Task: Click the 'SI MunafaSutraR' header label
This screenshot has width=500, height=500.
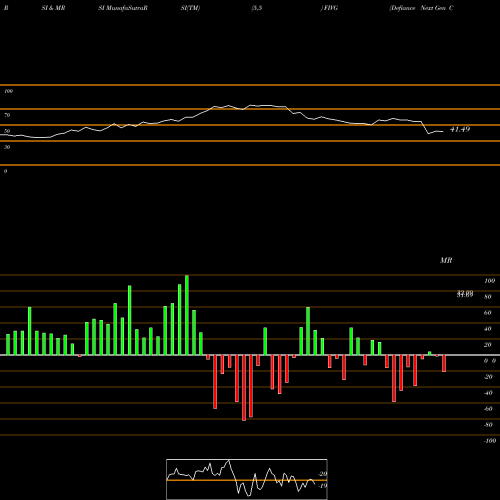Action: (x=123, y=8)
